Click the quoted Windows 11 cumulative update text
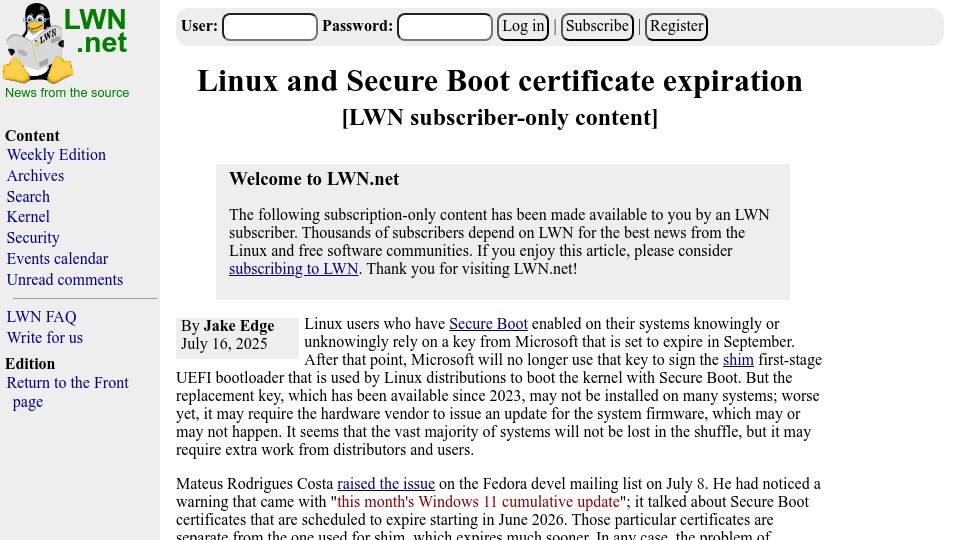 [x=478, y=502]
